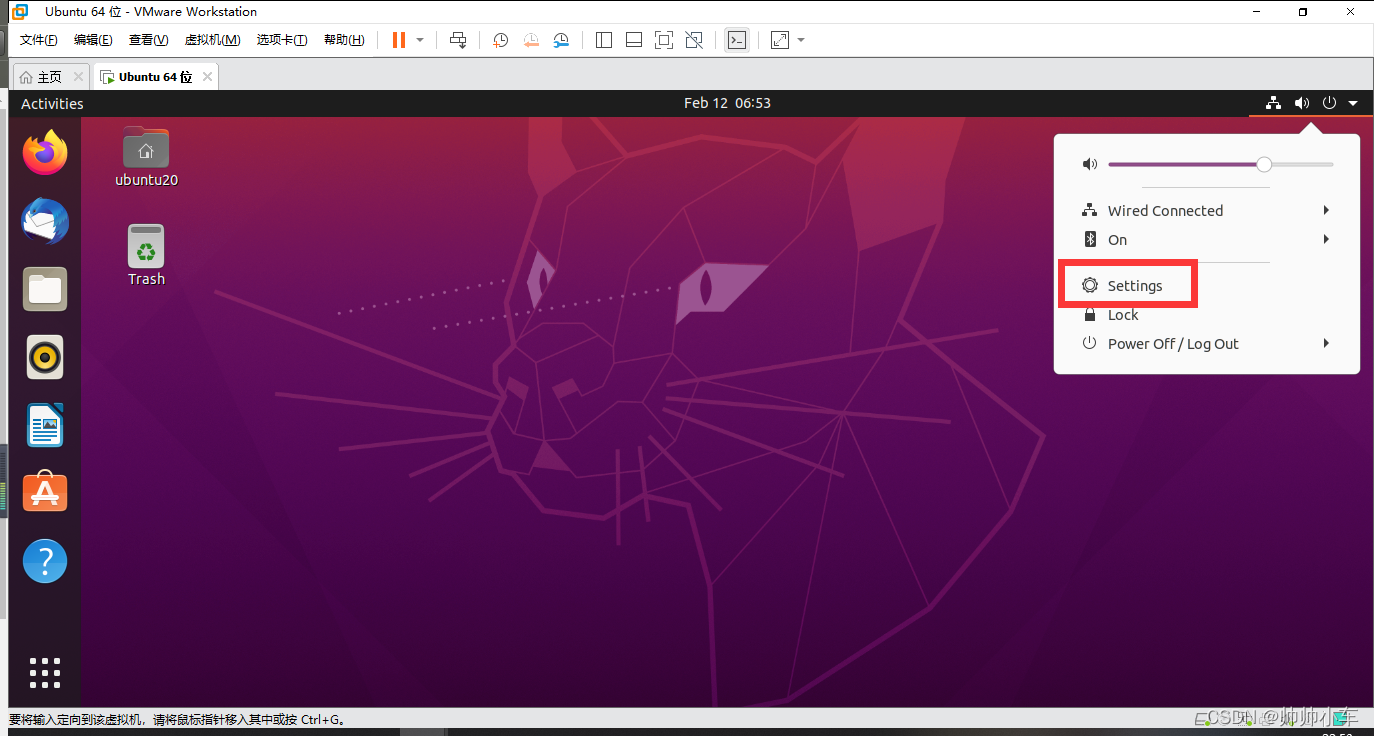The image size is (1374, 736).
Task: Click the Send Ctrl+Alt+Del toolbar icon
Action: point(458,40)
